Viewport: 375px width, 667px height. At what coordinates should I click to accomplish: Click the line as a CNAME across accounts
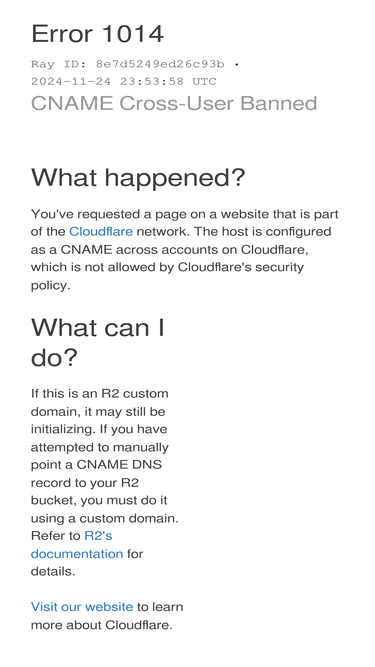[169, 249]
